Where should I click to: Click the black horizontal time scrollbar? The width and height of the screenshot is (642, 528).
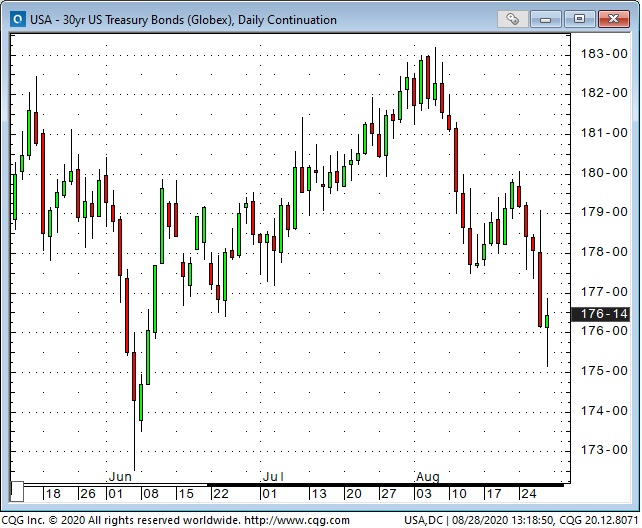(x=385, y=485)
